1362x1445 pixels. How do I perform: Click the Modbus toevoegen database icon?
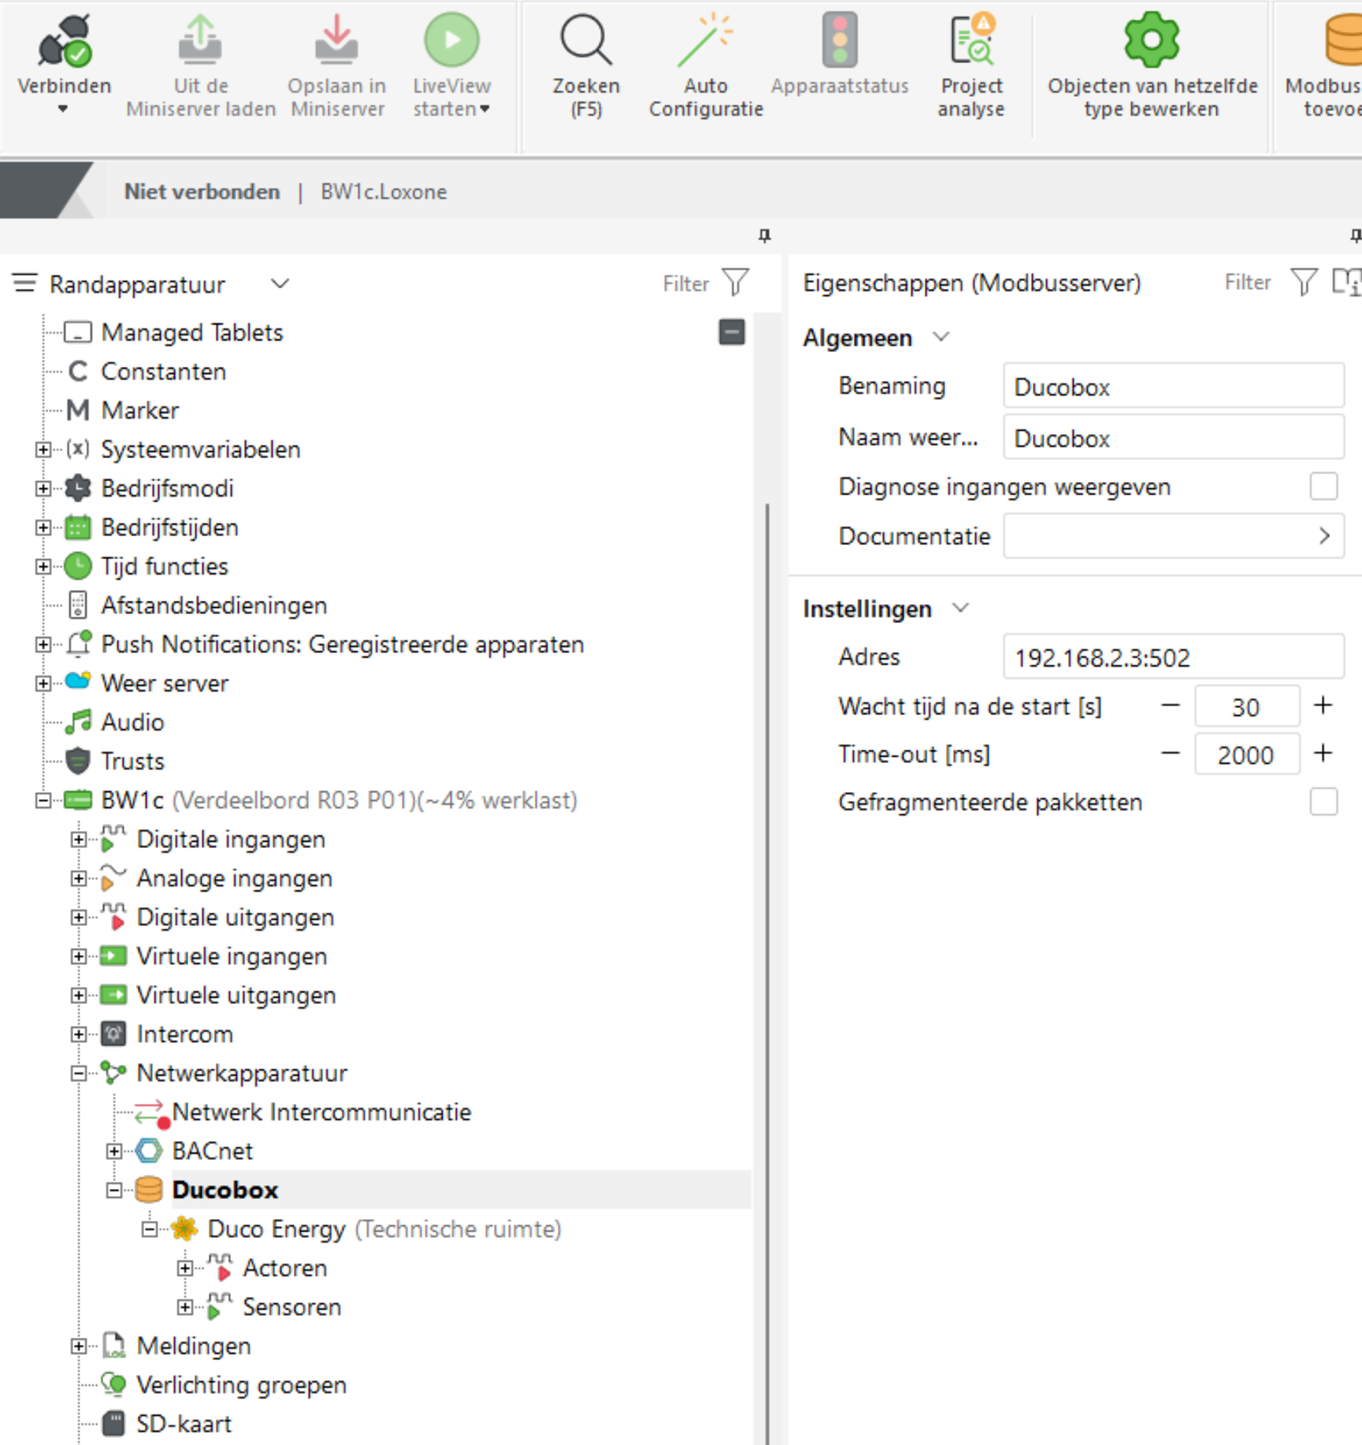click(1343, 40)
